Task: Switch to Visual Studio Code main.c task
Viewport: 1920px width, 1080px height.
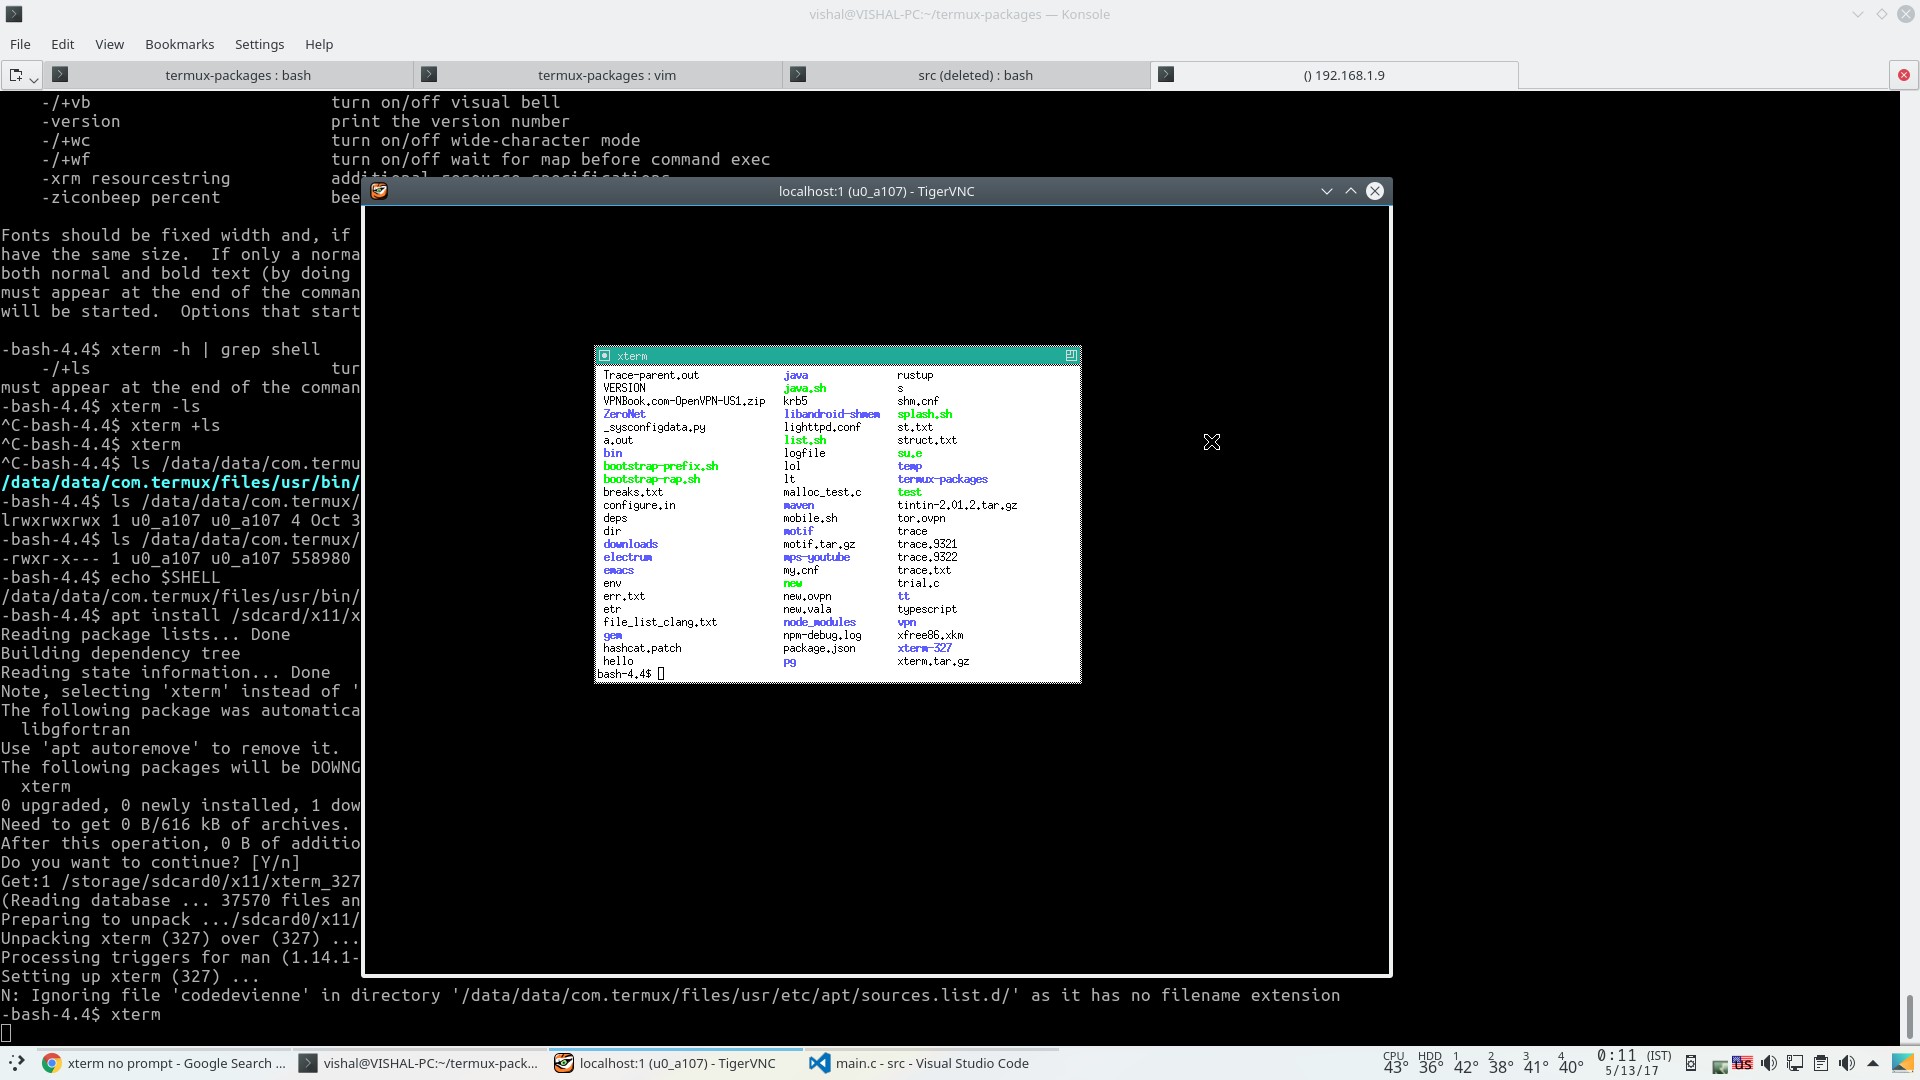Action: (x=931, y=1063)
